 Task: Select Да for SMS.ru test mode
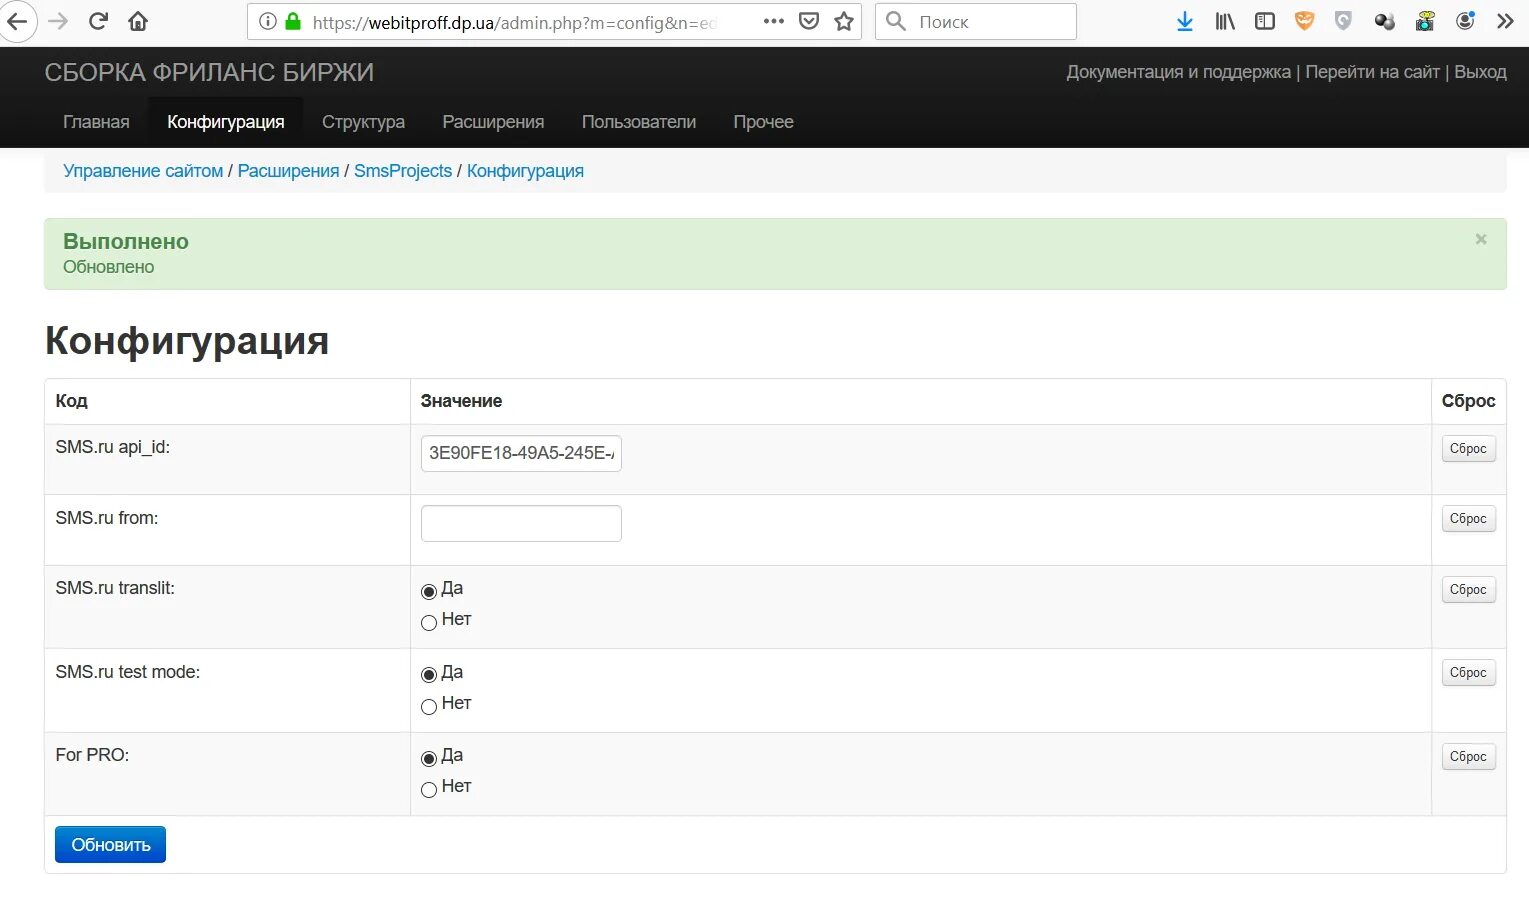(429, 675)
